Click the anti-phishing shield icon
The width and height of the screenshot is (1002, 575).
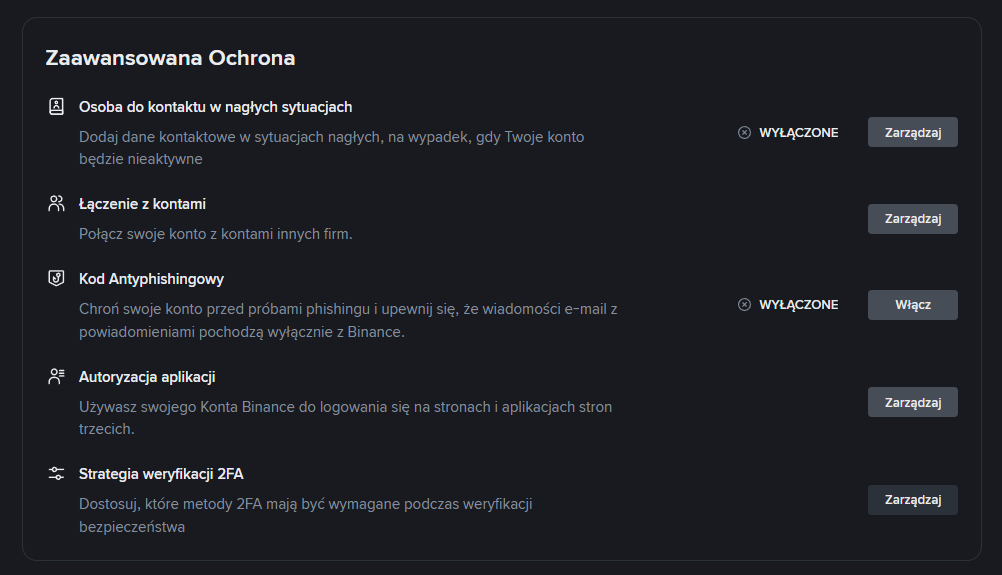tap(56, 279)
